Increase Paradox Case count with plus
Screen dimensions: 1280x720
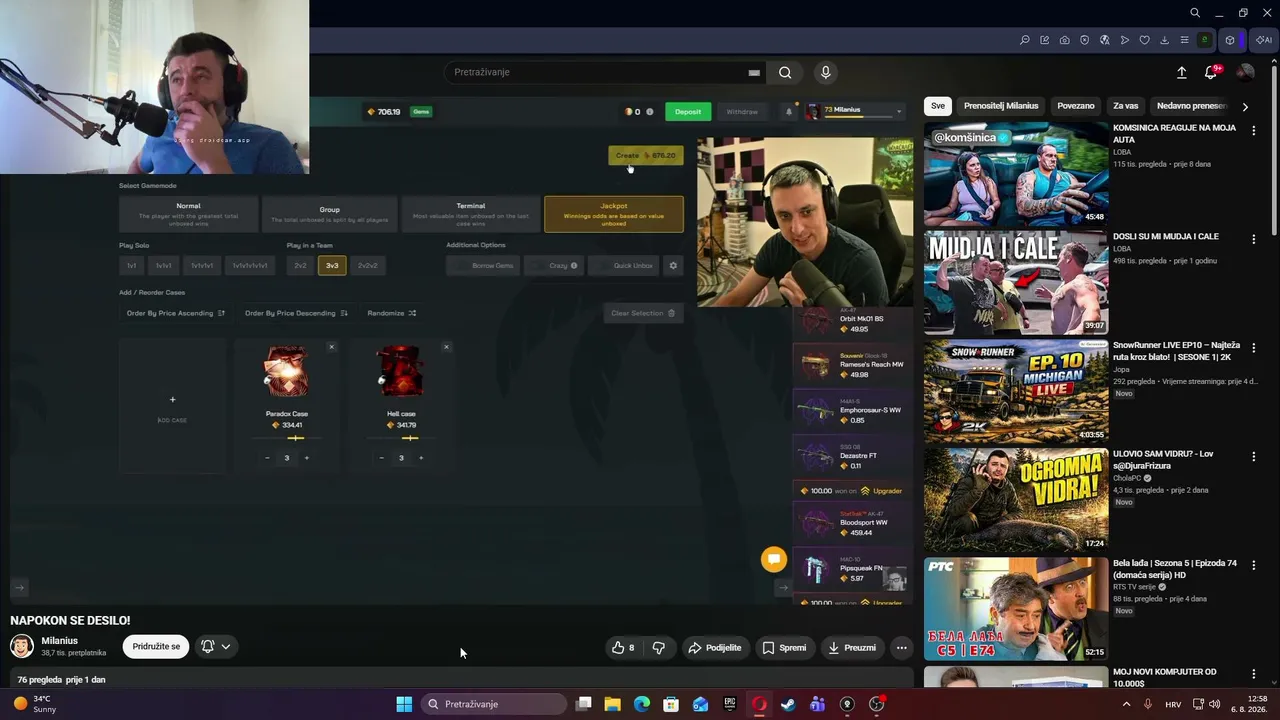(x=306, y=458)
